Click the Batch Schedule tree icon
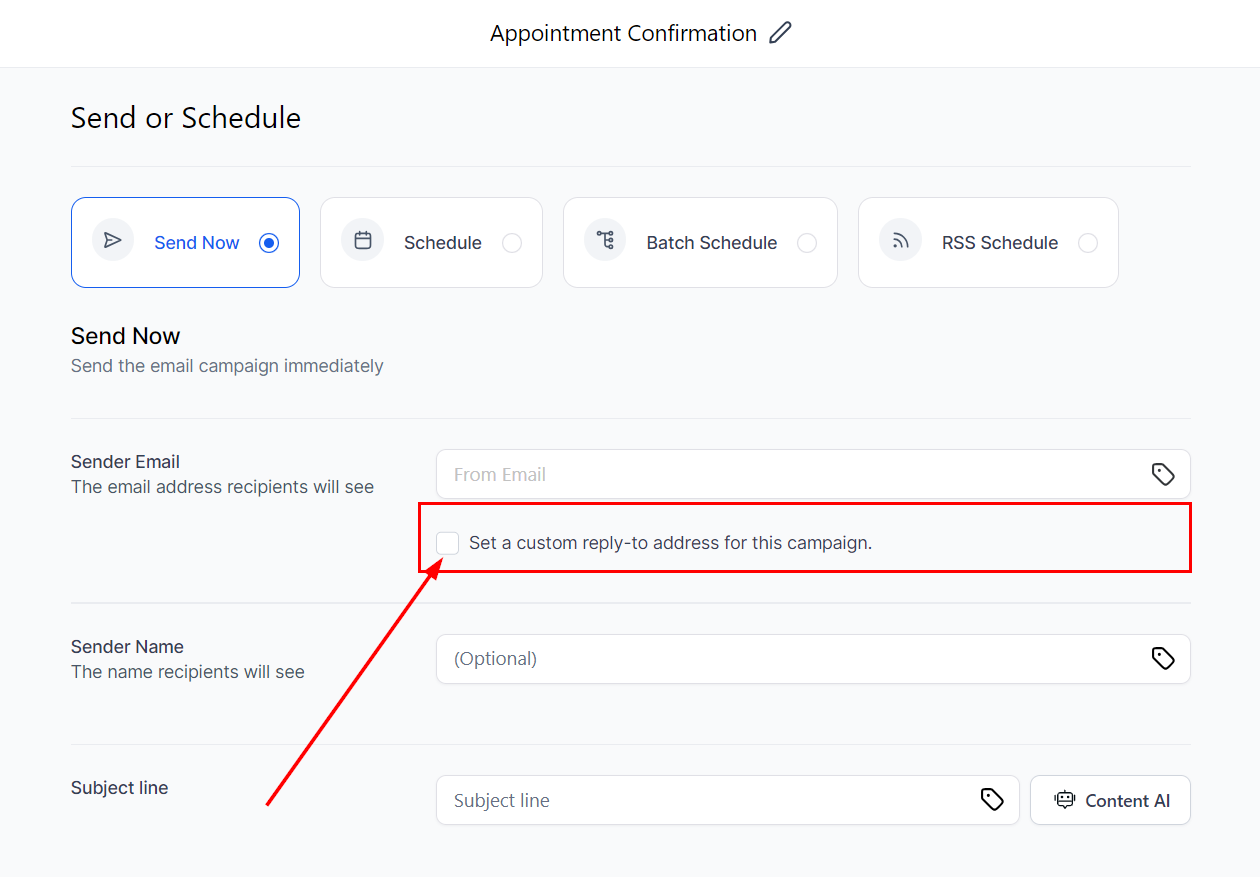The height and width of the screenshot is (877, 1260). point(605,241)
